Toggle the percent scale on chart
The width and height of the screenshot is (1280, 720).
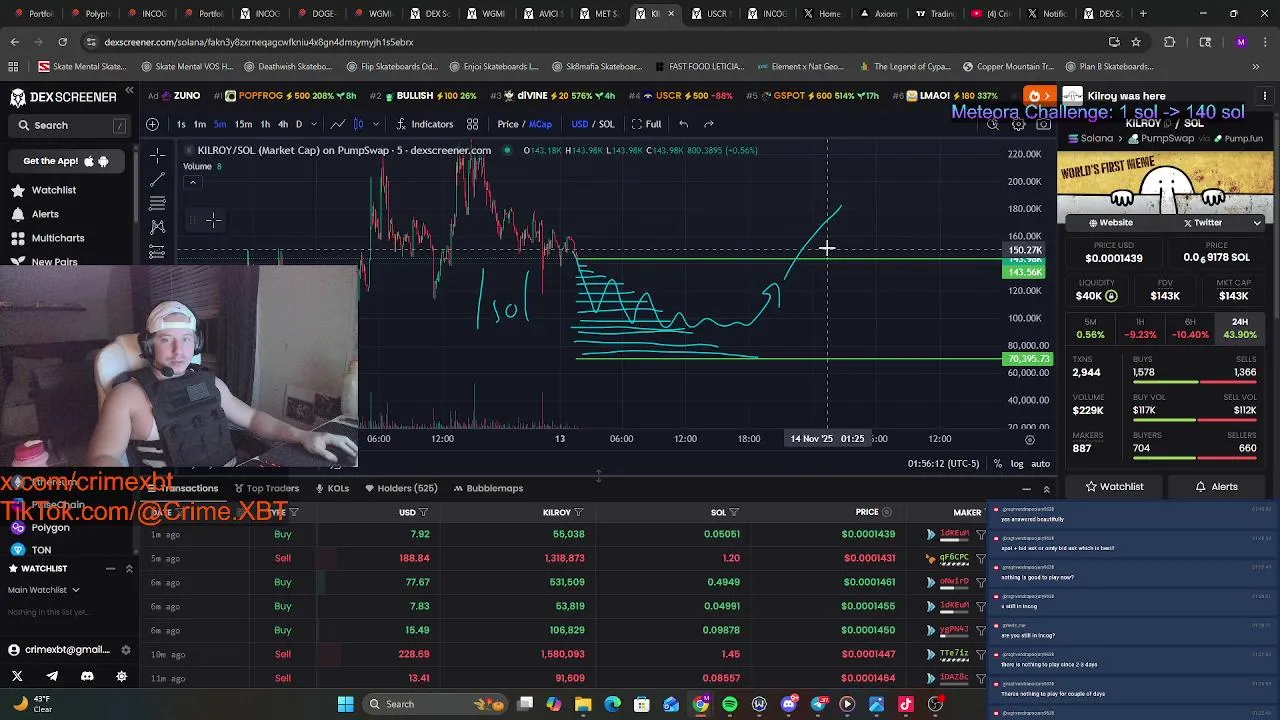(998, 464)
